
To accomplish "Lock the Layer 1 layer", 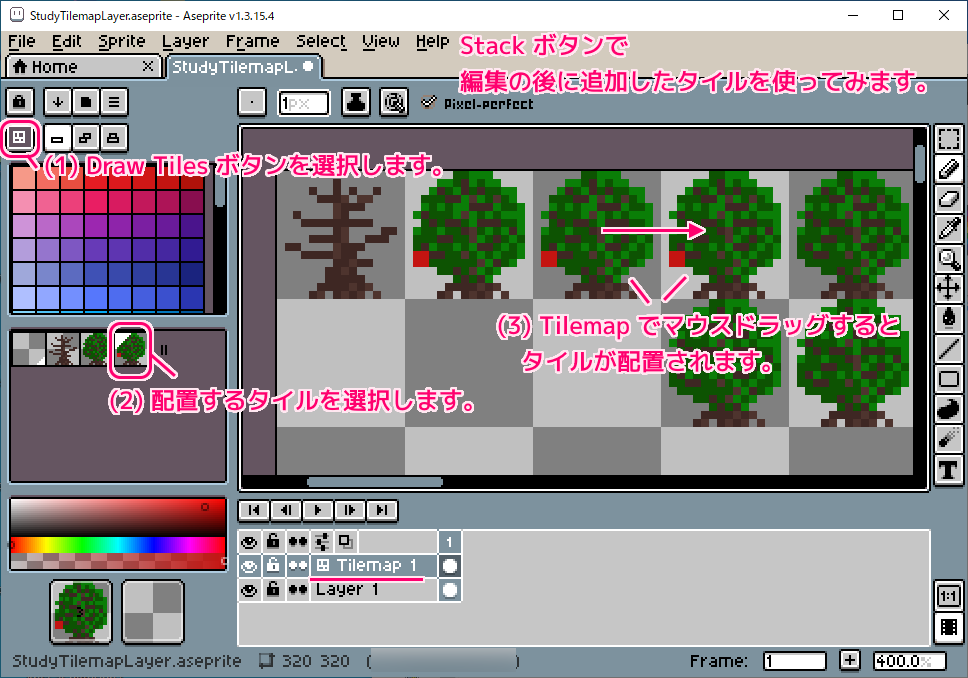I will (271, 589).
